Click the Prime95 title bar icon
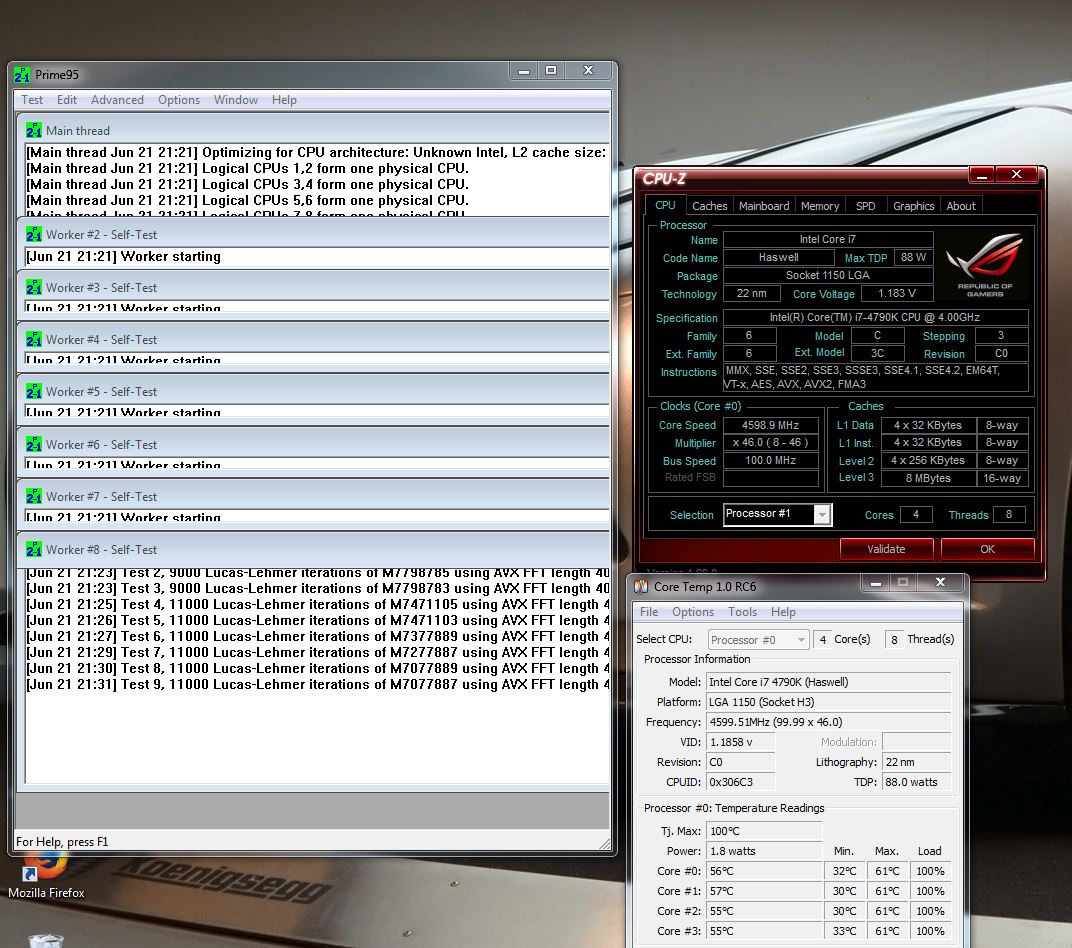This screenshot has width=1072, height=948. [x=22, y=75]
